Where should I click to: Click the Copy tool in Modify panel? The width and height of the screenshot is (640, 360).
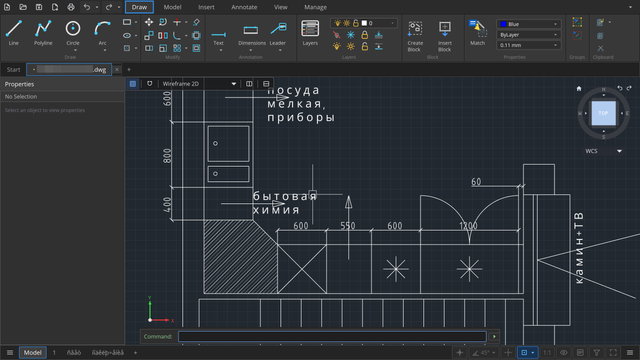tap(149, 36)
